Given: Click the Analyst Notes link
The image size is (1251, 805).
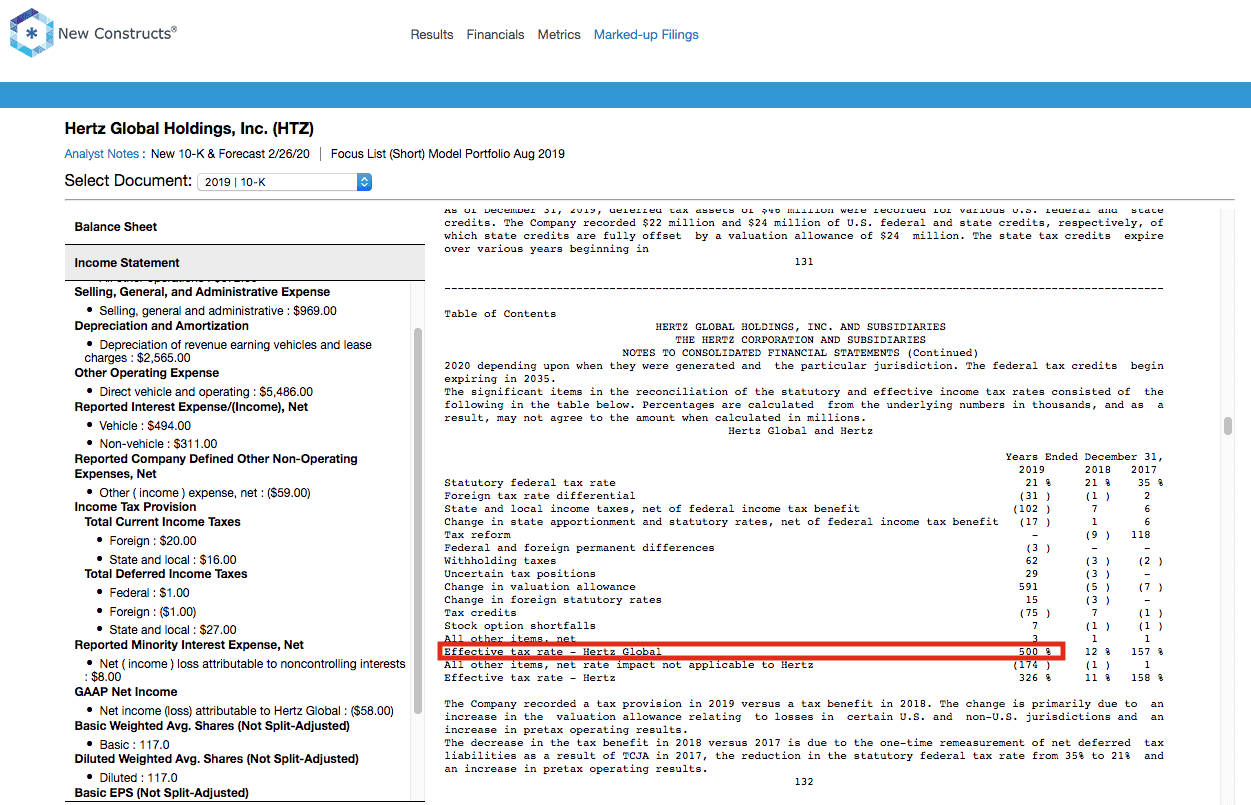Looking at the screenshot, I should tap(102, 154).
